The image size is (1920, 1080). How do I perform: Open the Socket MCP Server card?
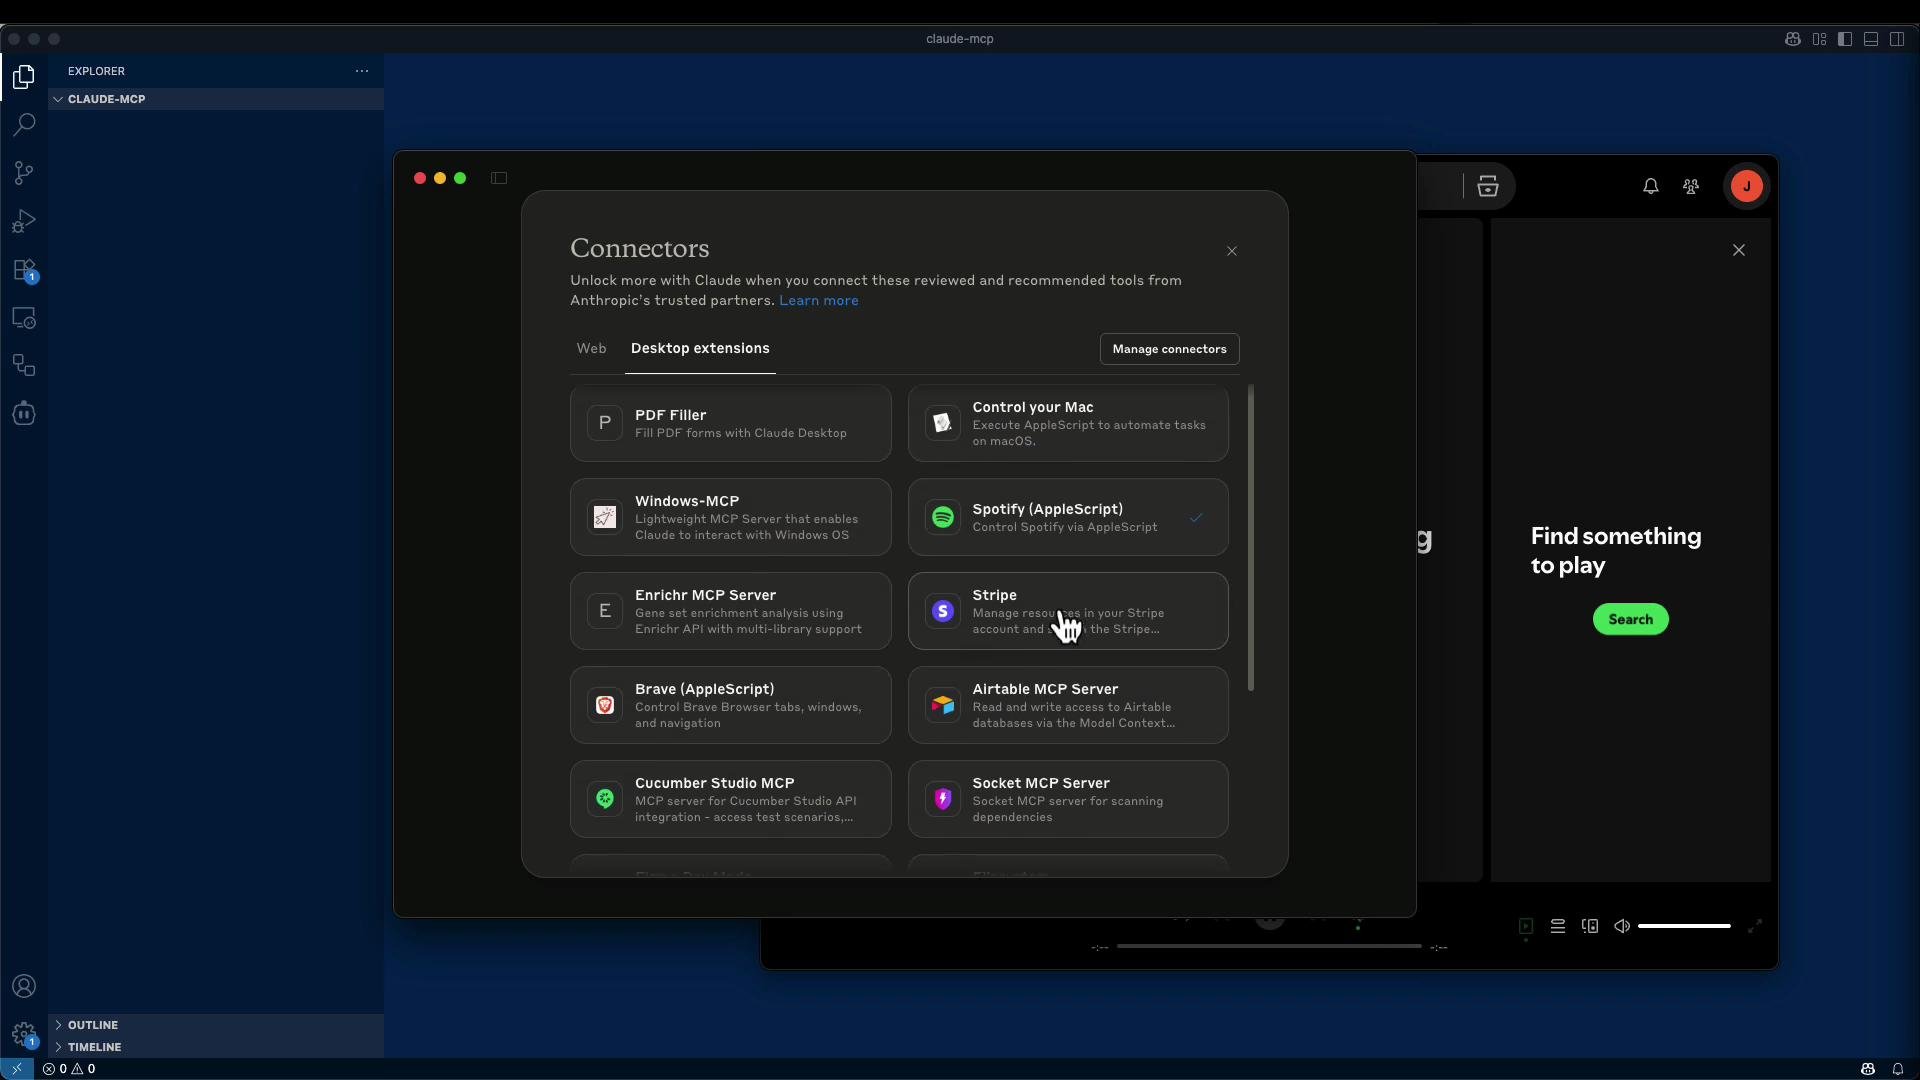click(x=1068, y=799)
